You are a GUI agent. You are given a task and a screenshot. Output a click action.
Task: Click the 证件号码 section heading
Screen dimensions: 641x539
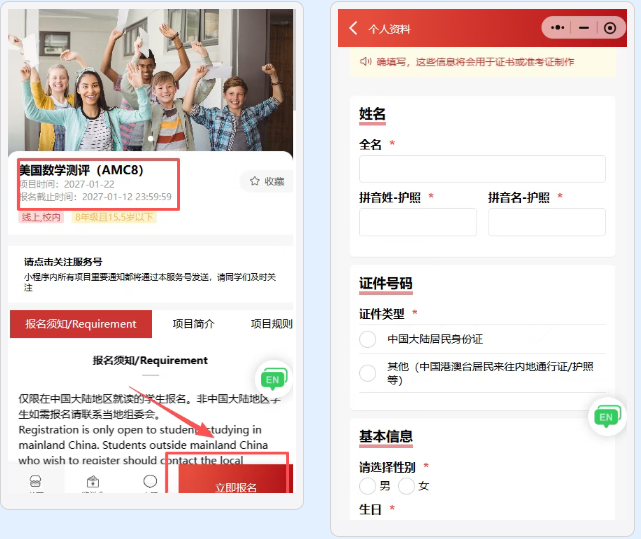pos(385,283)
